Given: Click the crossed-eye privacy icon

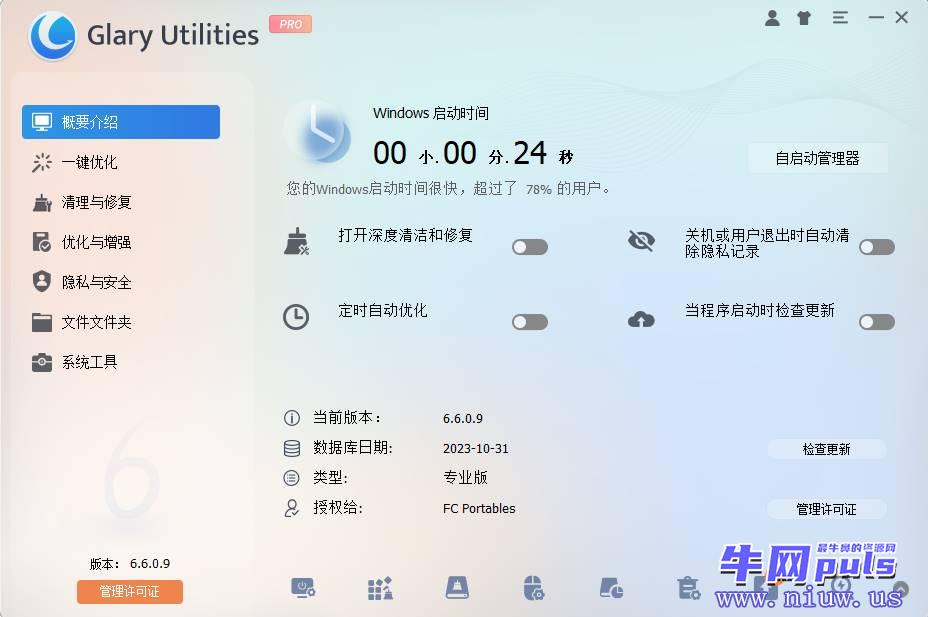Looking at the screenshot, I should (641, 241).
